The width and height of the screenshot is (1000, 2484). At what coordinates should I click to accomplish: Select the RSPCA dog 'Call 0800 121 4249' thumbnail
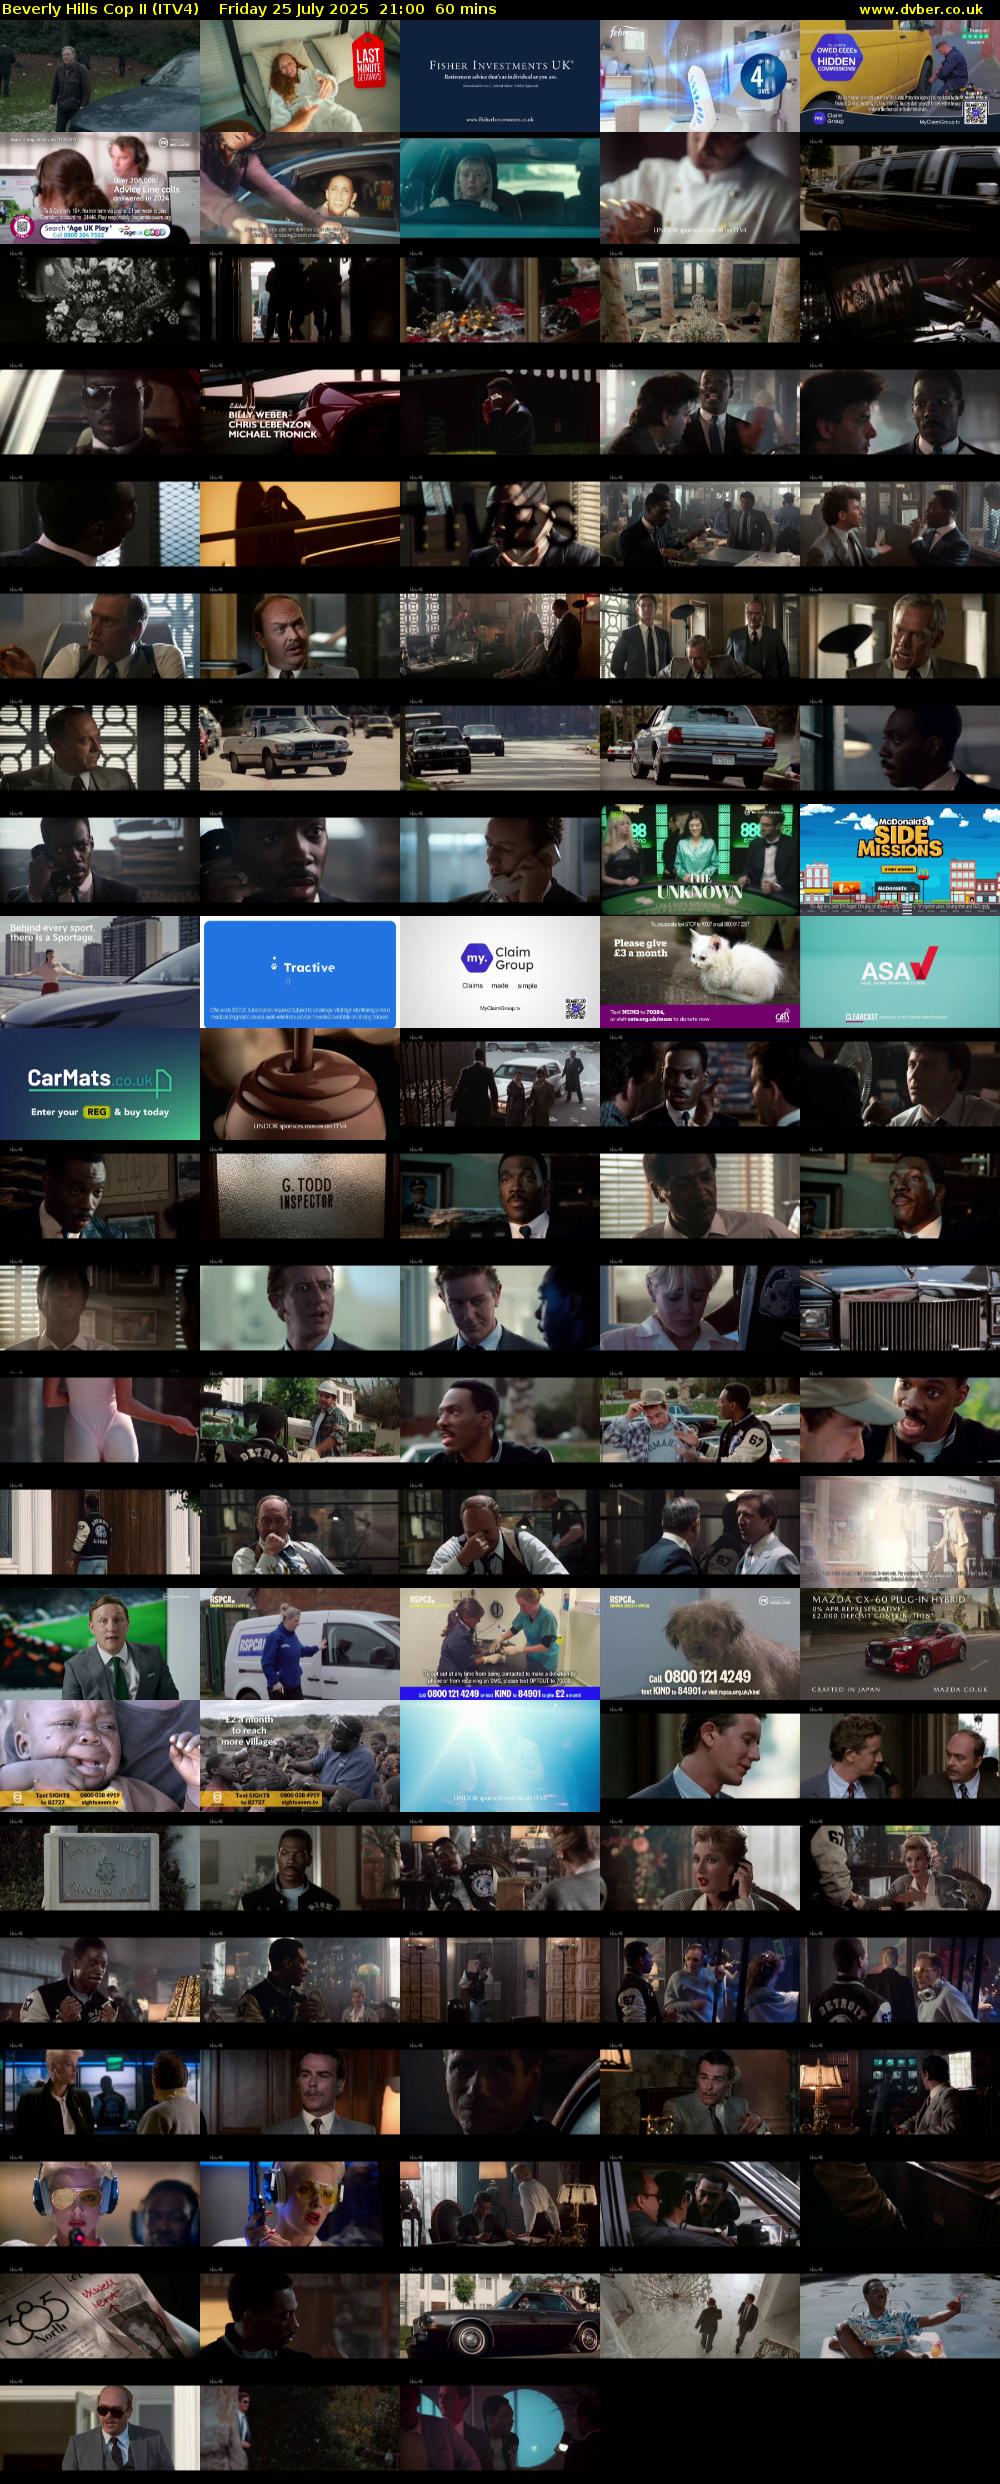click(700, 1644)
